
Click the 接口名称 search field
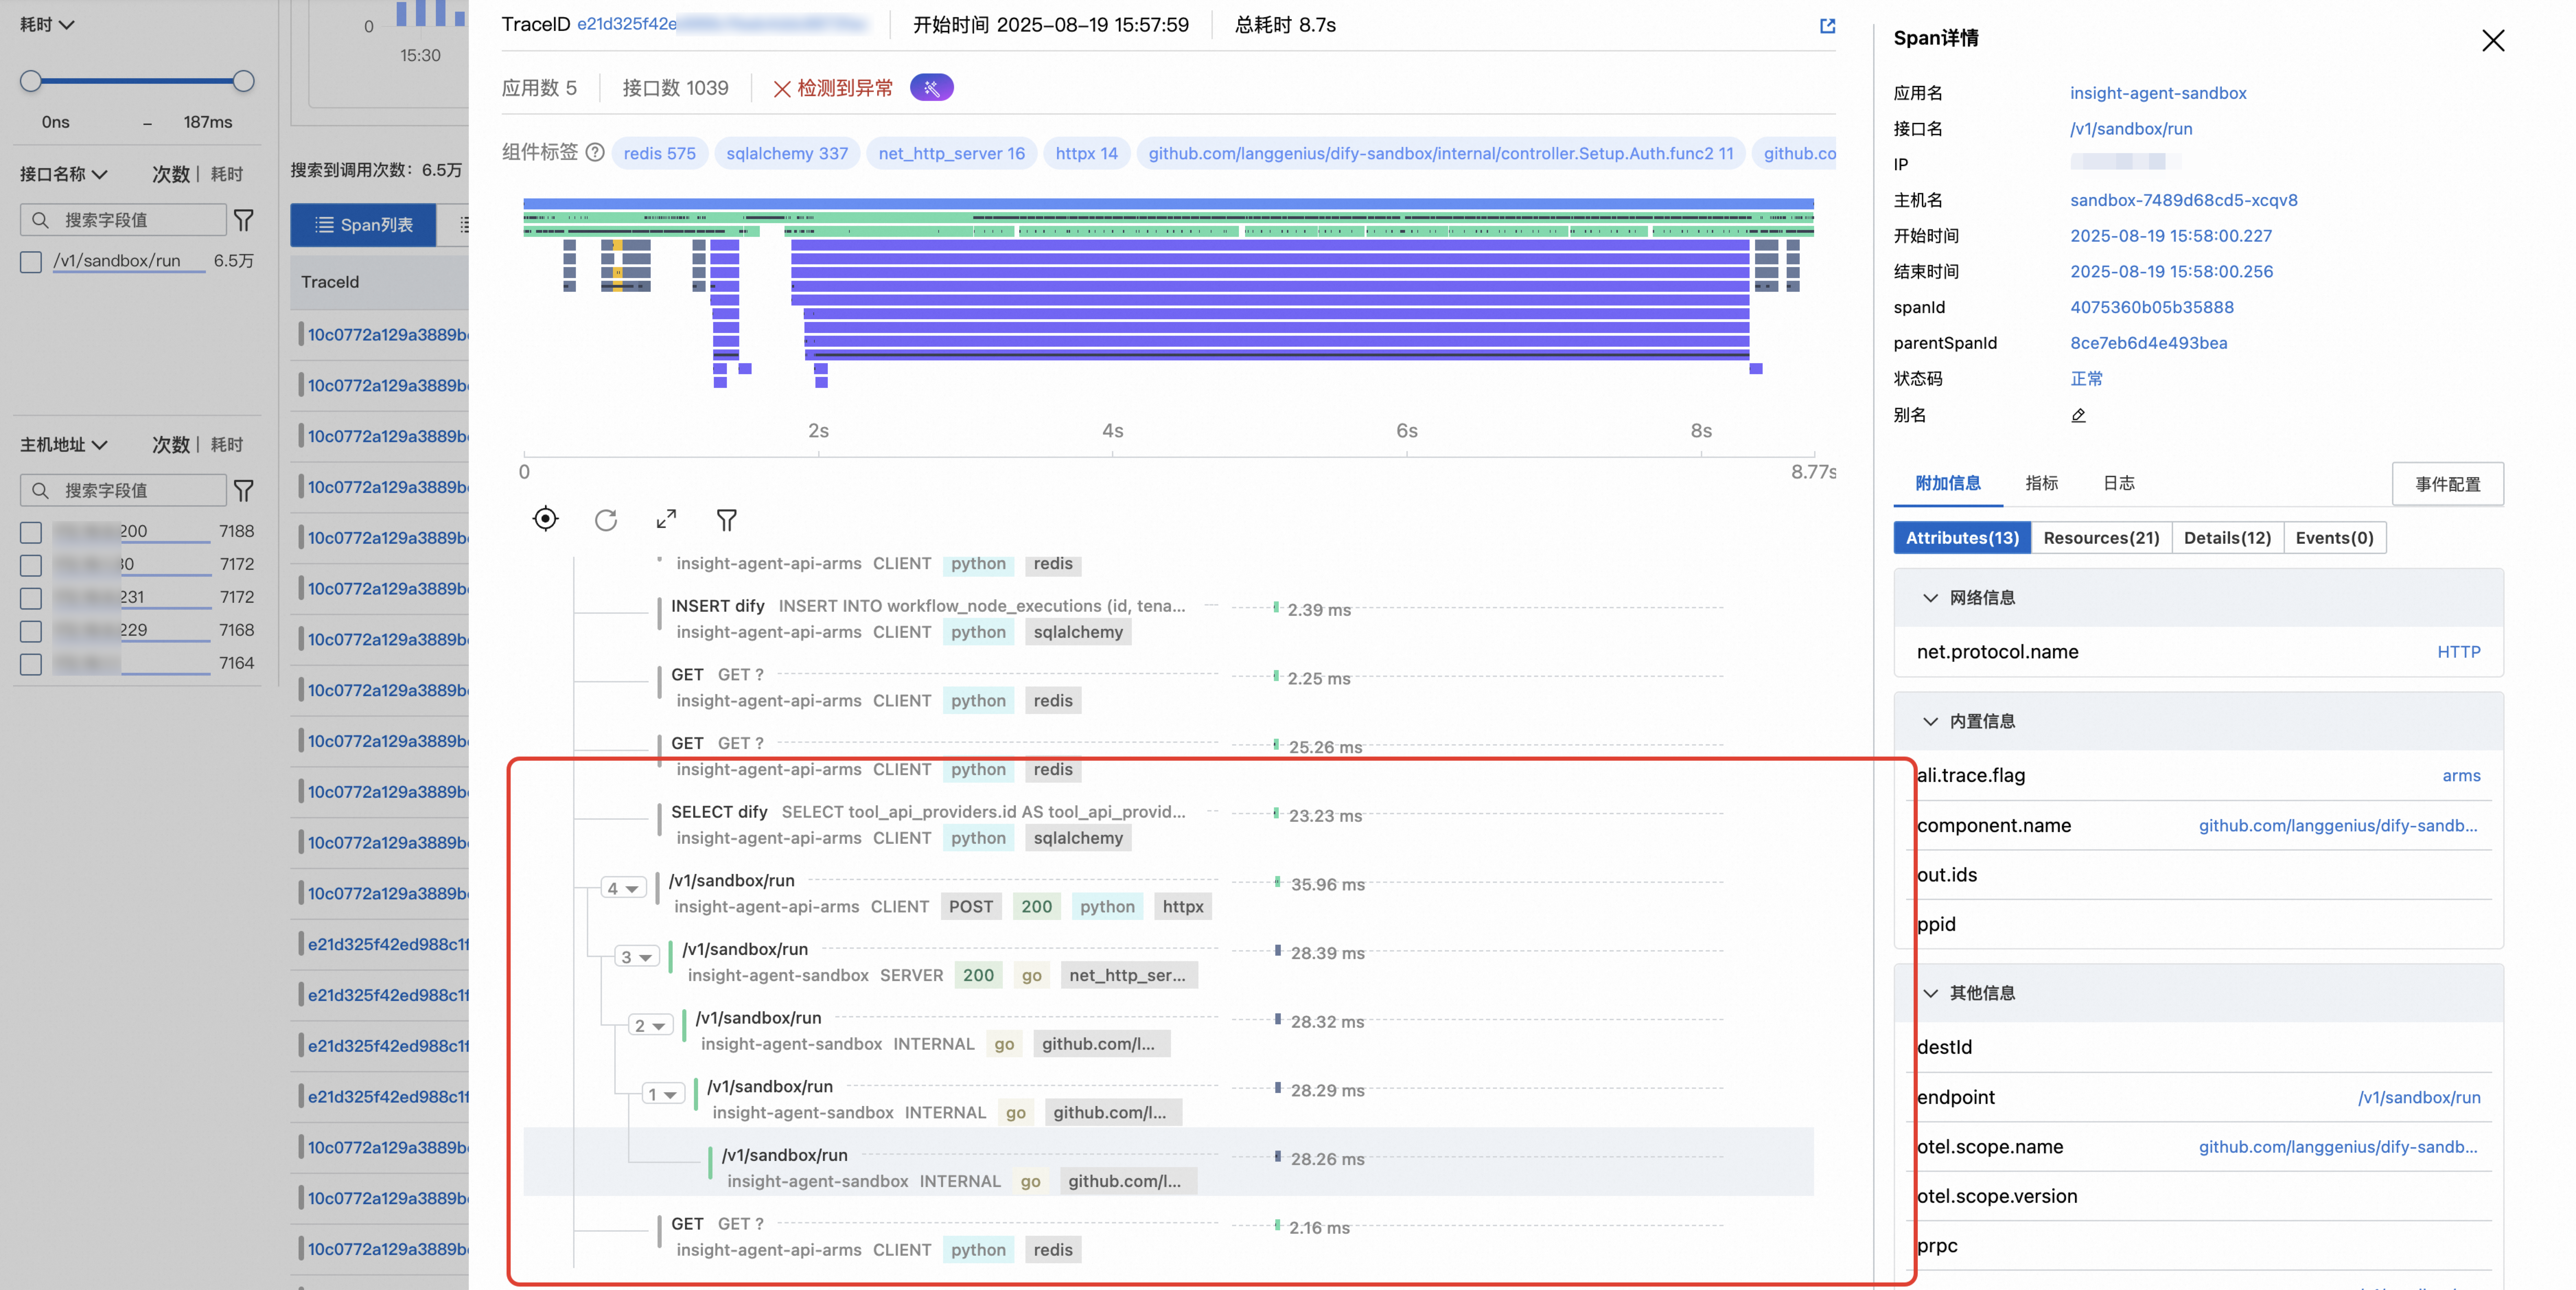tap(123, 220)
